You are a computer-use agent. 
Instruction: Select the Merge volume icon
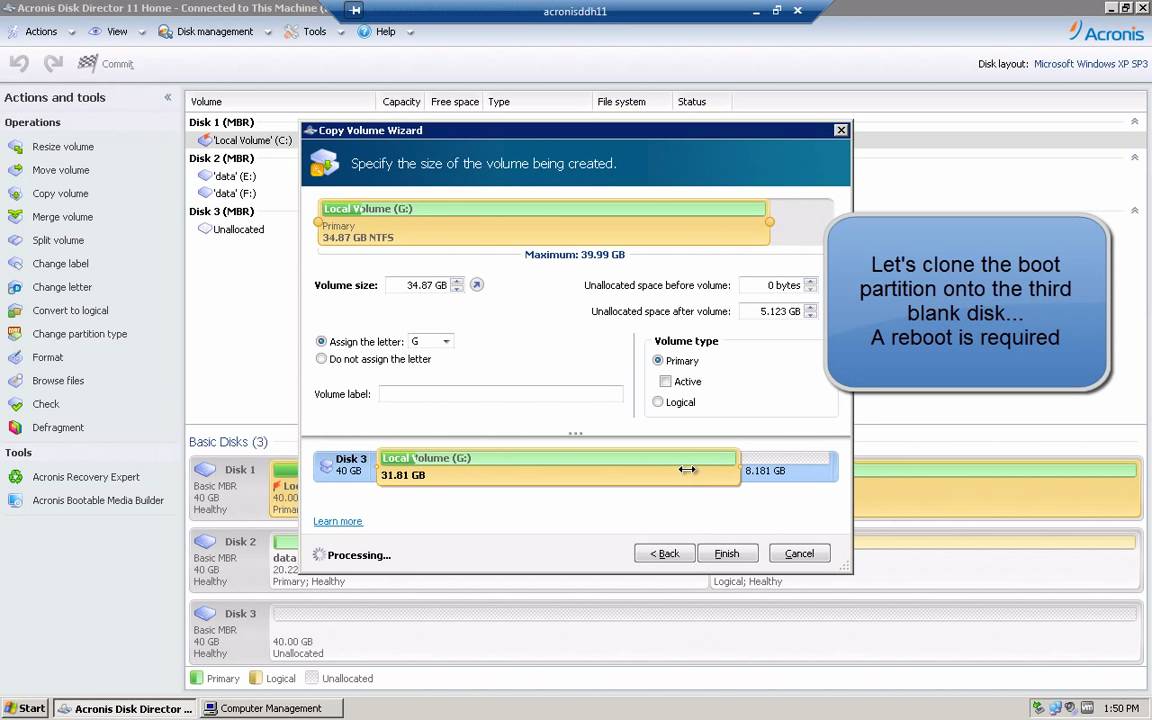click(x=15, y=217)
